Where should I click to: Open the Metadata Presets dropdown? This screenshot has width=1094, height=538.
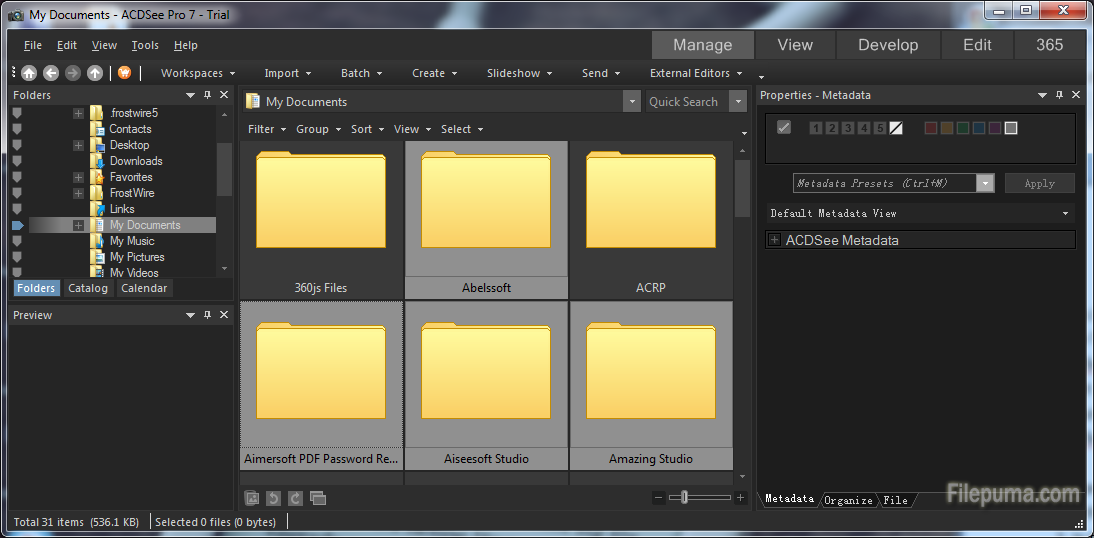985,183
